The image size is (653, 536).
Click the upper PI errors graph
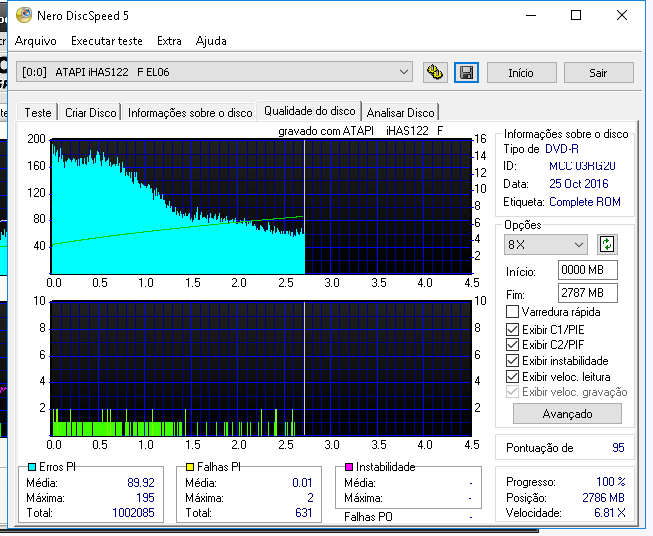click(261, 207)
